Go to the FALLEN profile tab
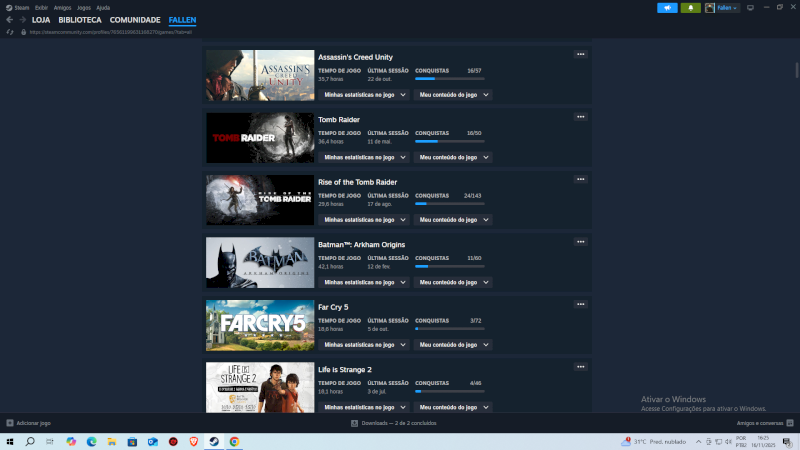Screen dimensions: 800x450 coord(182,20)
